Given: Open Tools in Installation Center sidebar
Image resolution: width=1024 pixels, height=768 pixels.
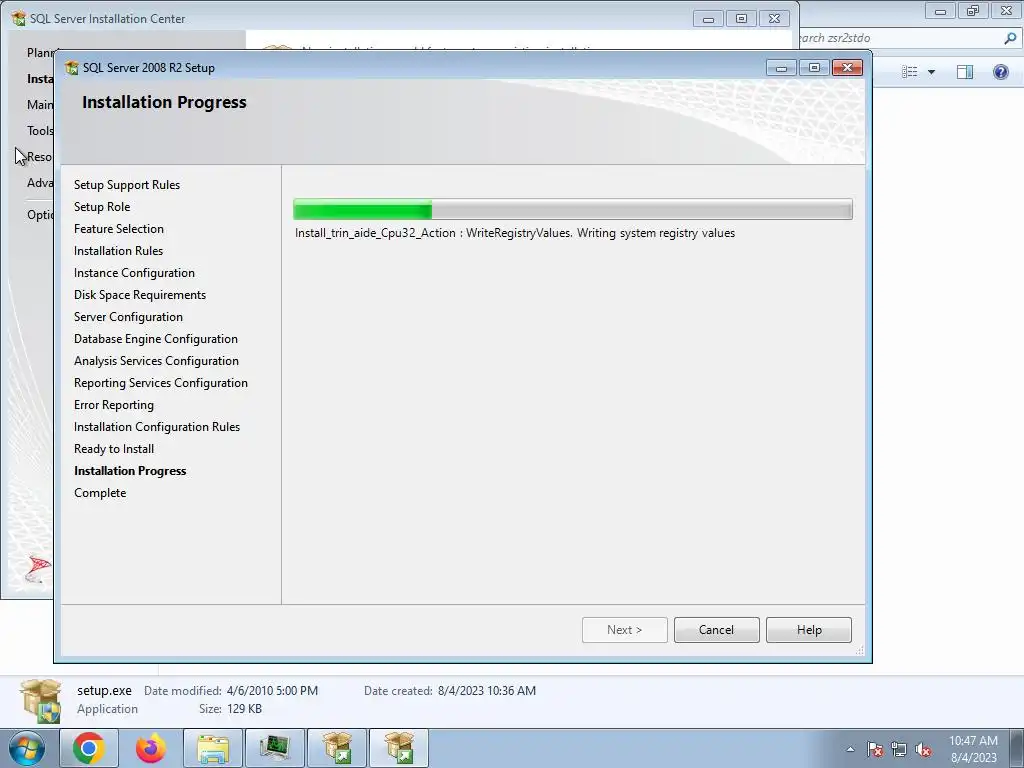Looking at the screenshot, I should coord(40,131).
